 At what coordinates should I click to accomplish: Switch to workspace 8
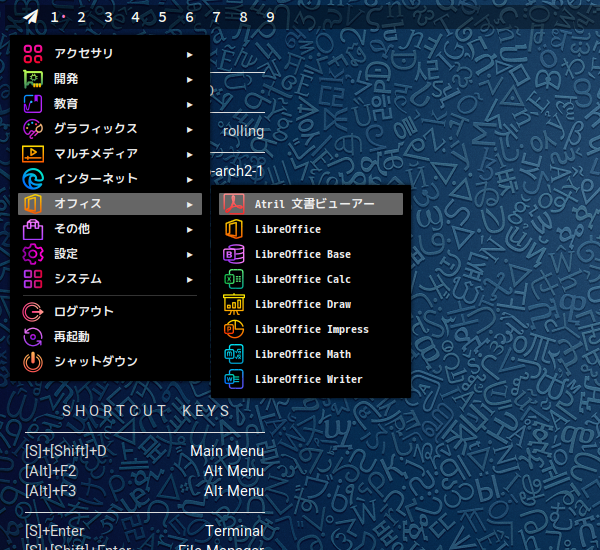[243, 17]
